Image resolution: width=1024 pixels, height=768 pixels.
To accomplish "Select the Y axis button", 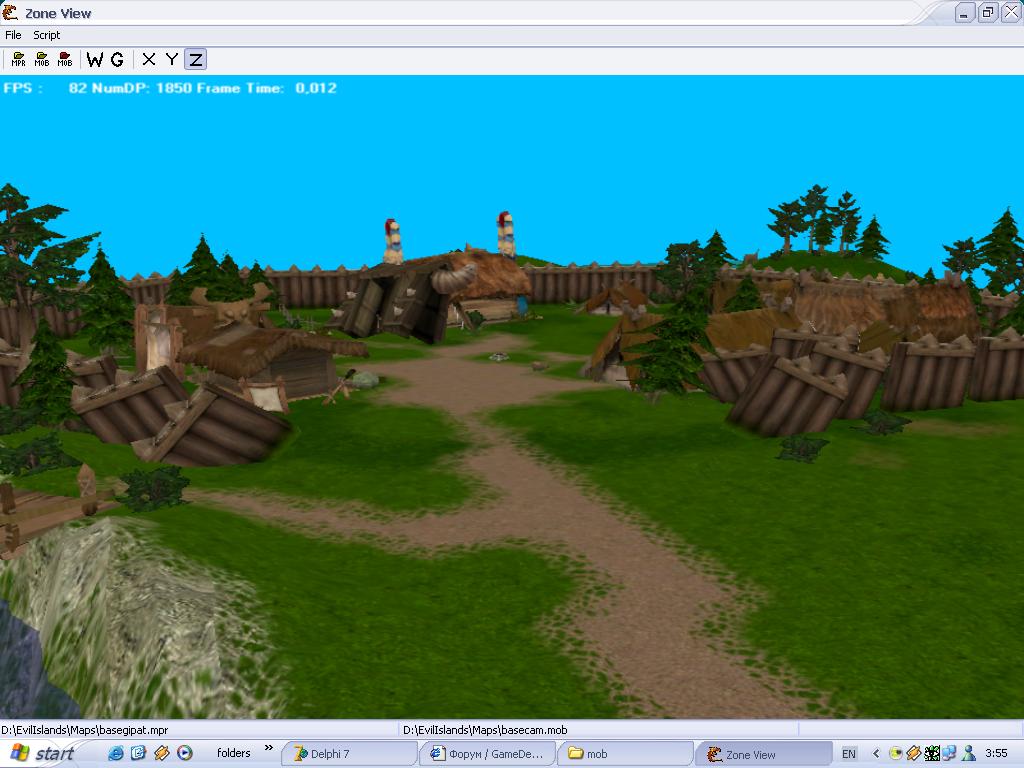I will point(172,60).
